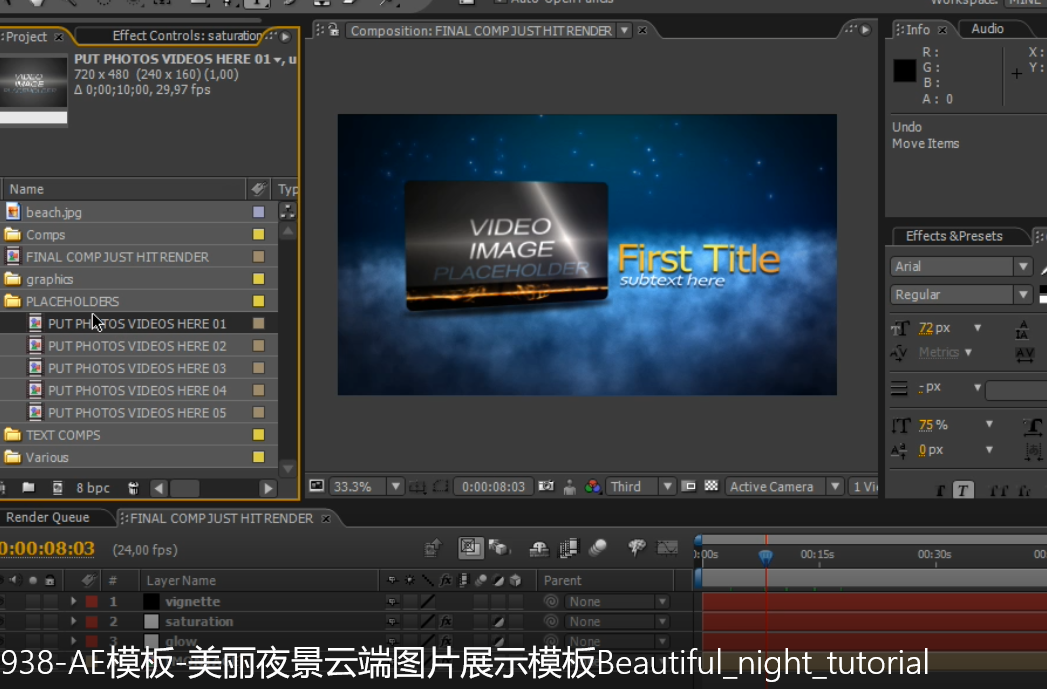1047x689 pixels.
Task: Switch to the Project tab
Action: coord(27,37)
